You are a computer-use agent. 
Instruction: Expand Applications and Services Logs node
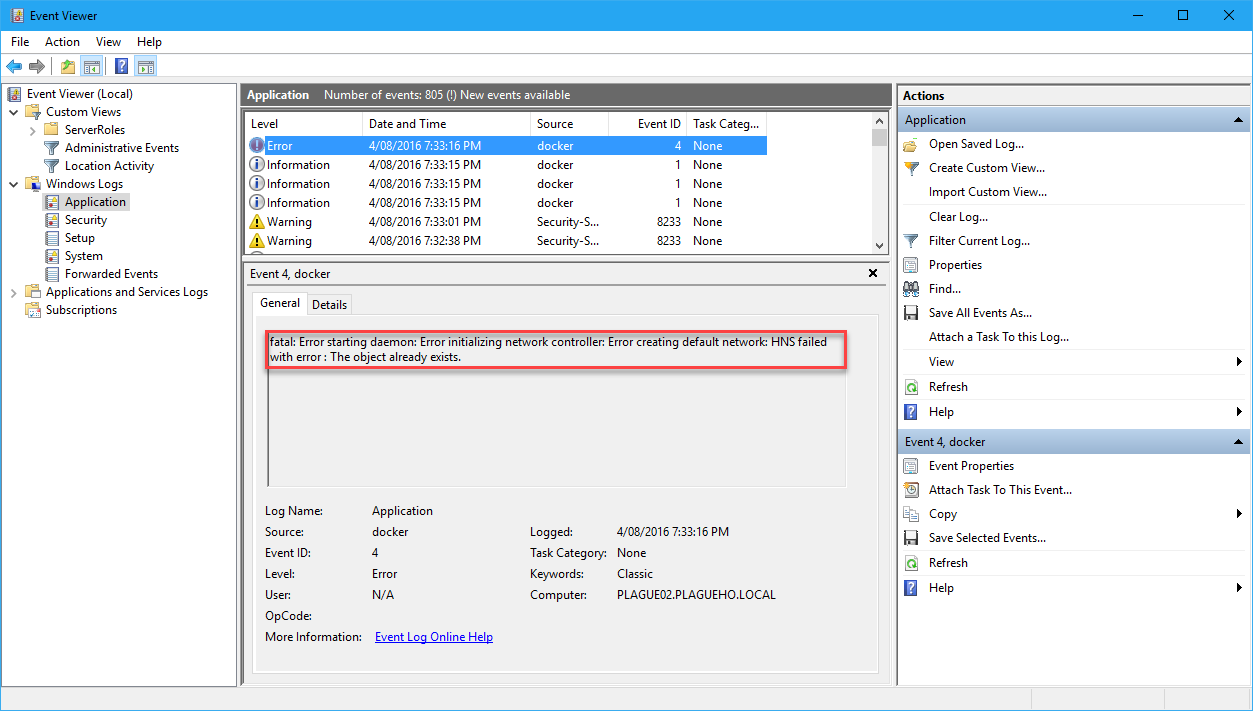tap(14, 292)
